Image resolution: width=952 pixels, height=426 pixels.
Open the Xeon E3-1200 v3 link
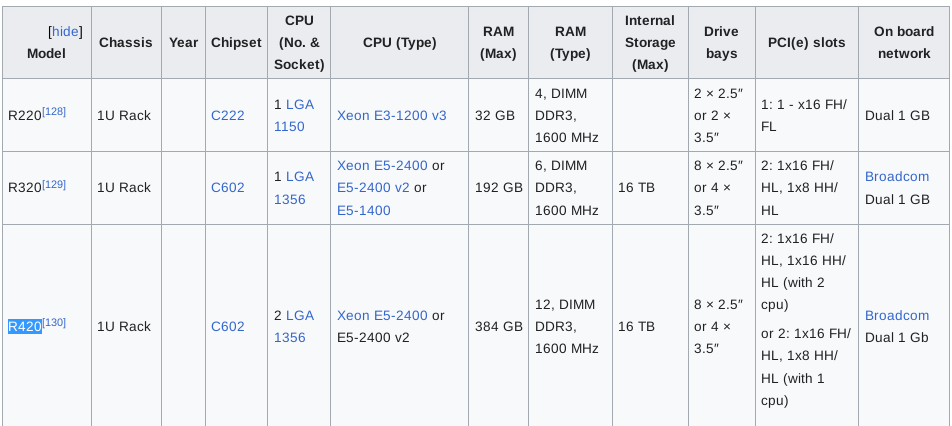(392, 115)
